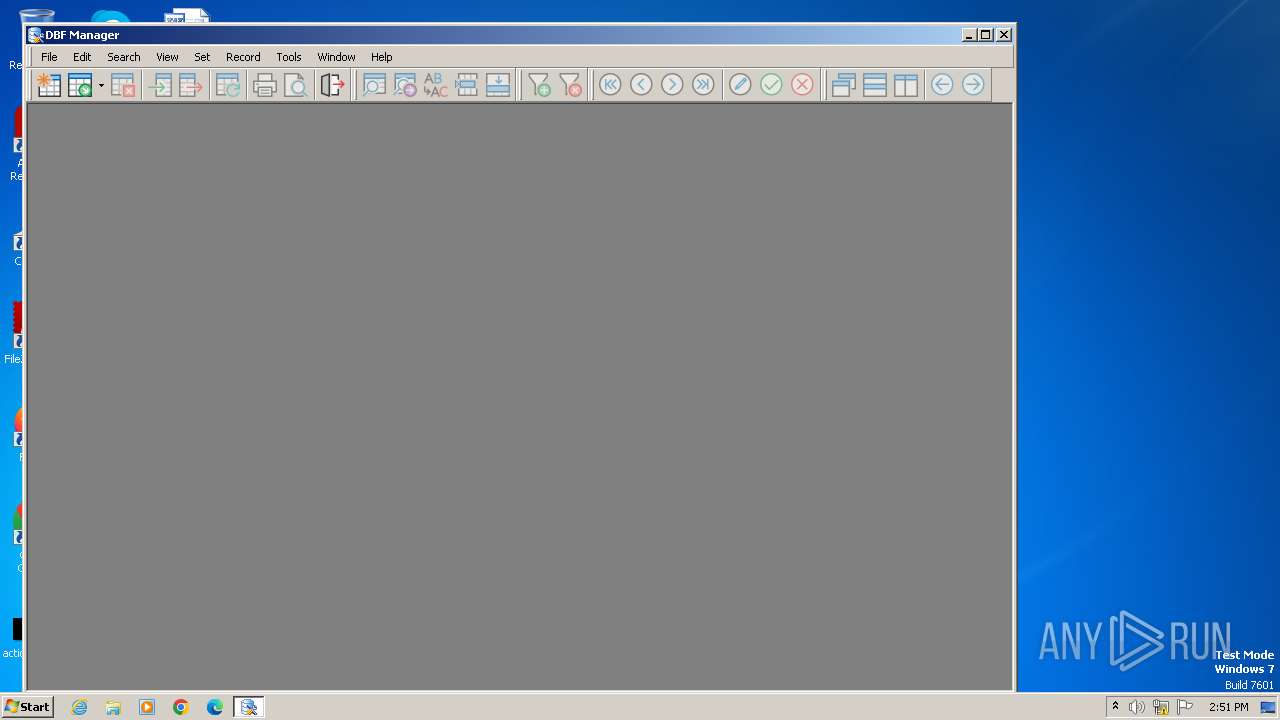Click the Open table toolbar icon
This screenshot has height=720, width=1280.
[79, 85]
